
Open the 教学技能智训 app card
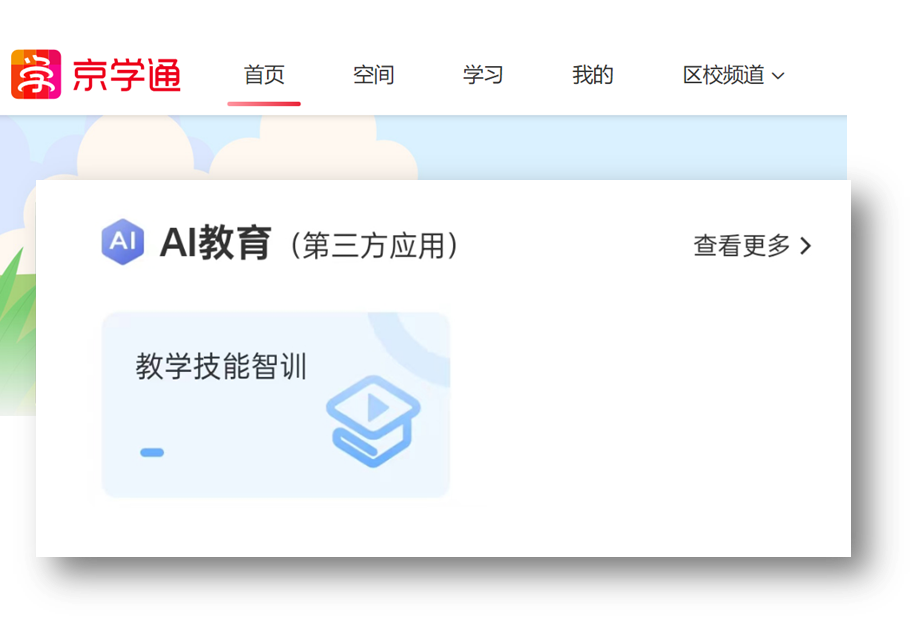pyautogui.click(x=276, y=405)
